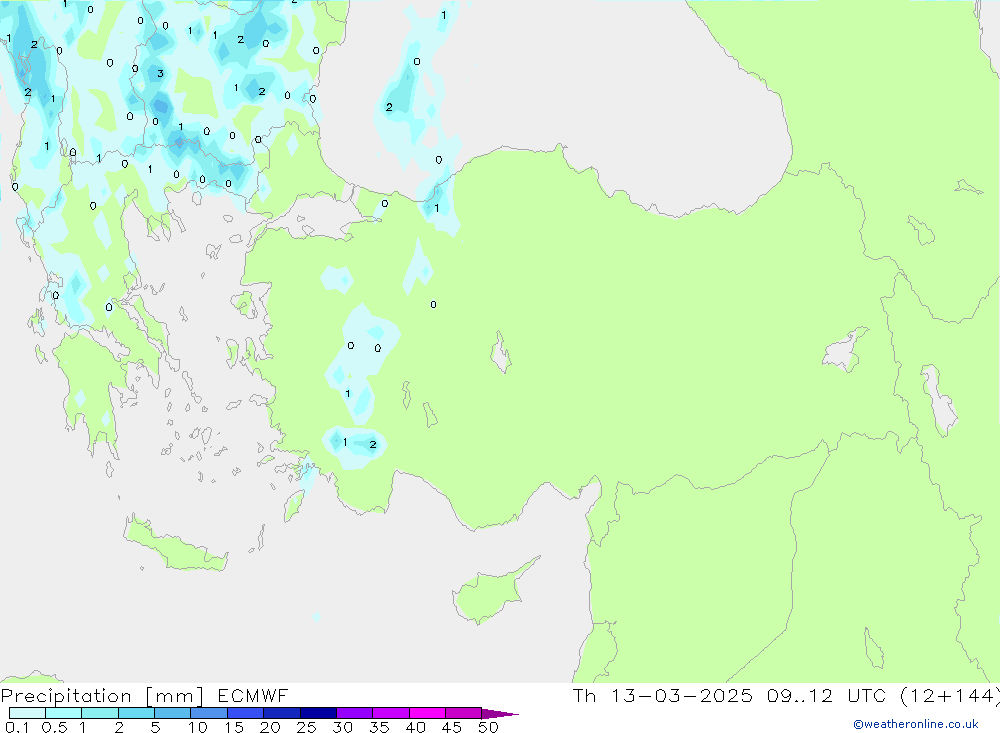Click the legend label '25'

click(306, 727)
